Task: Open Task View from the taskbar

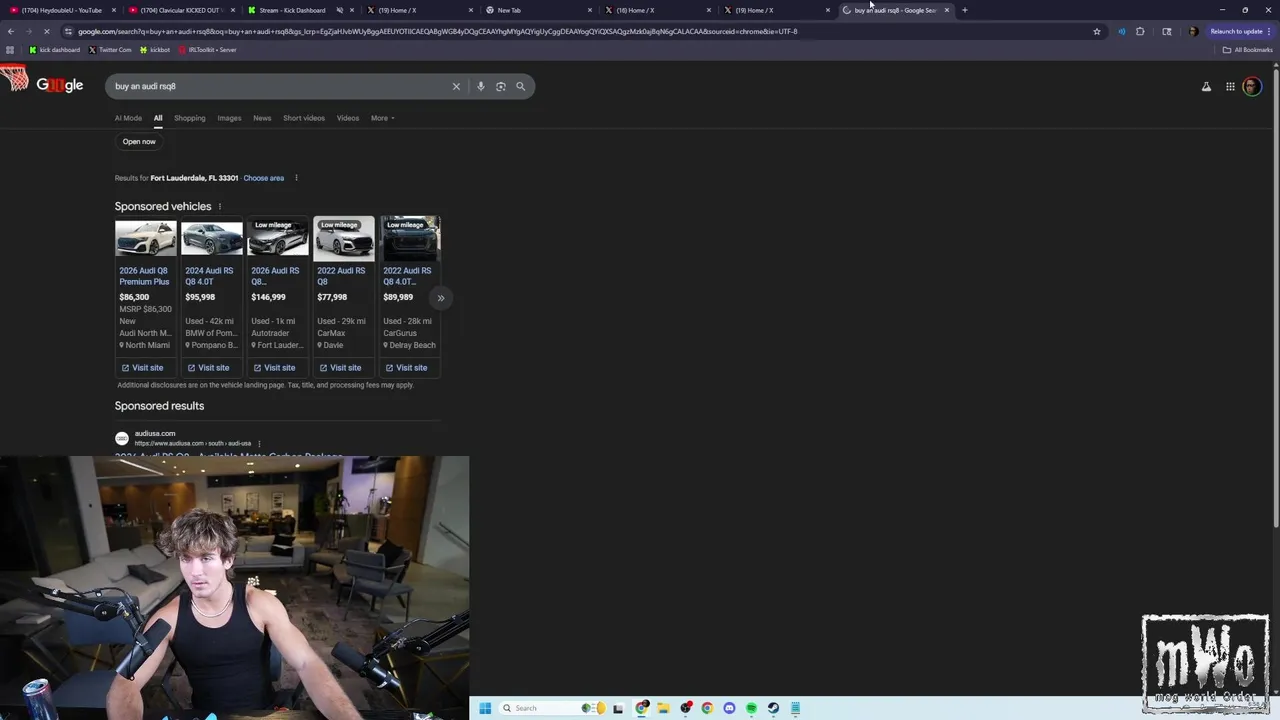Action: [618, 708]
